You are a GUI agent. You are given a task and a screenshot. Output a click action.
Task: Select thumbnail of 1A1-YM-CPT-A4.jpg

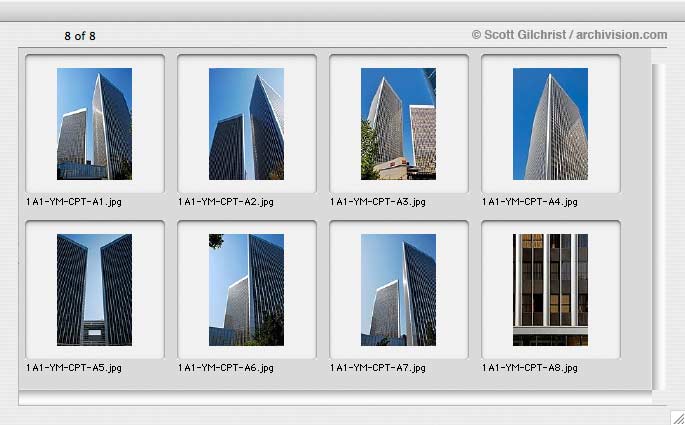pos(550,124)
